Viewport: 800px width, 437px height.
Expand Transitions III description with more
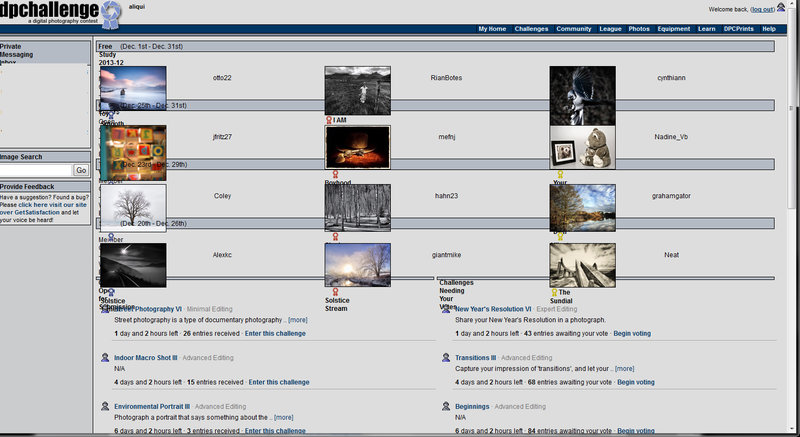(x=624, y=369)
